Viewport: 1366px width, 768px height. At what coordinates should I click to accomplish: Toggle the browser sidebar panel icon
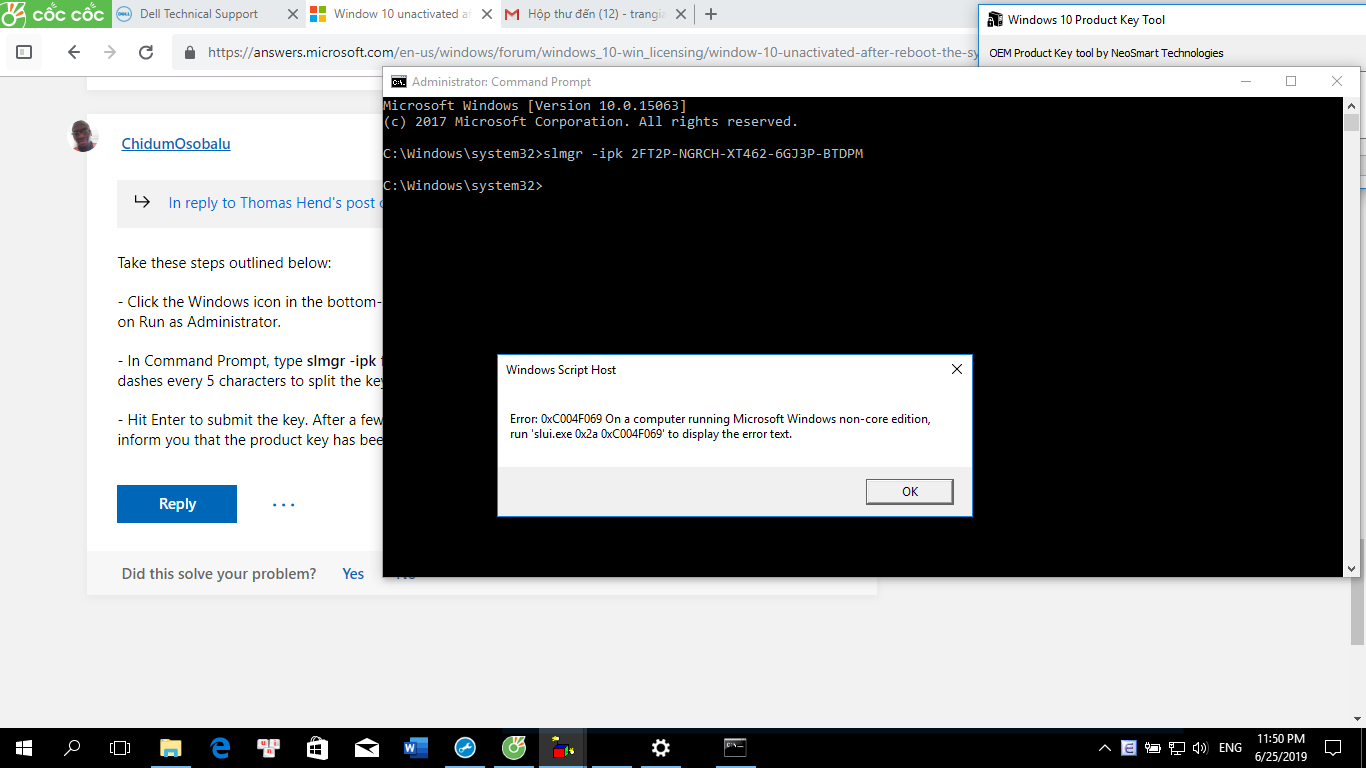coord(24,52)
